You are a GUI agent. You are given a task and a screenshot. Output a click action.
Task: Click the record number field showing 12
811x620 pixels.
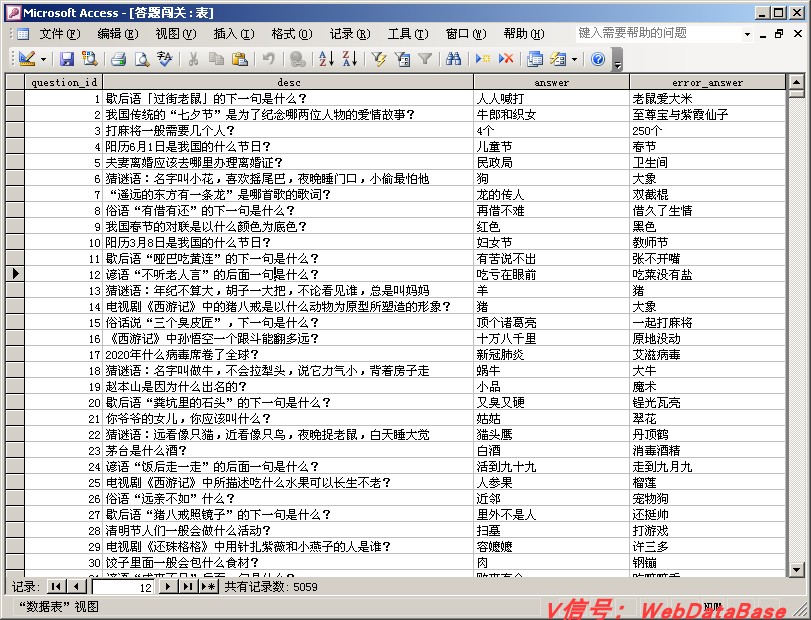123,587
